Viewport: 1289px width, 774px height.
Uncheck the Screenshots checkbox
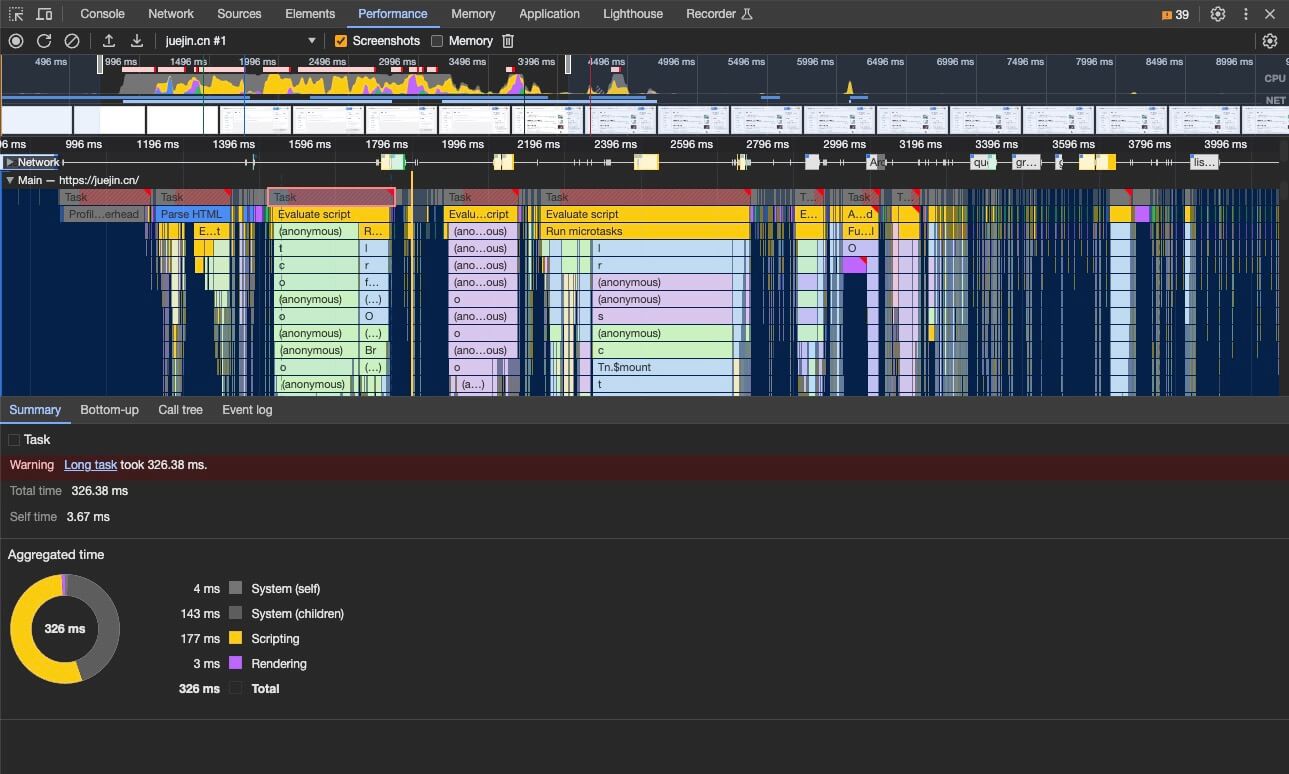click(x=341, y=41)
